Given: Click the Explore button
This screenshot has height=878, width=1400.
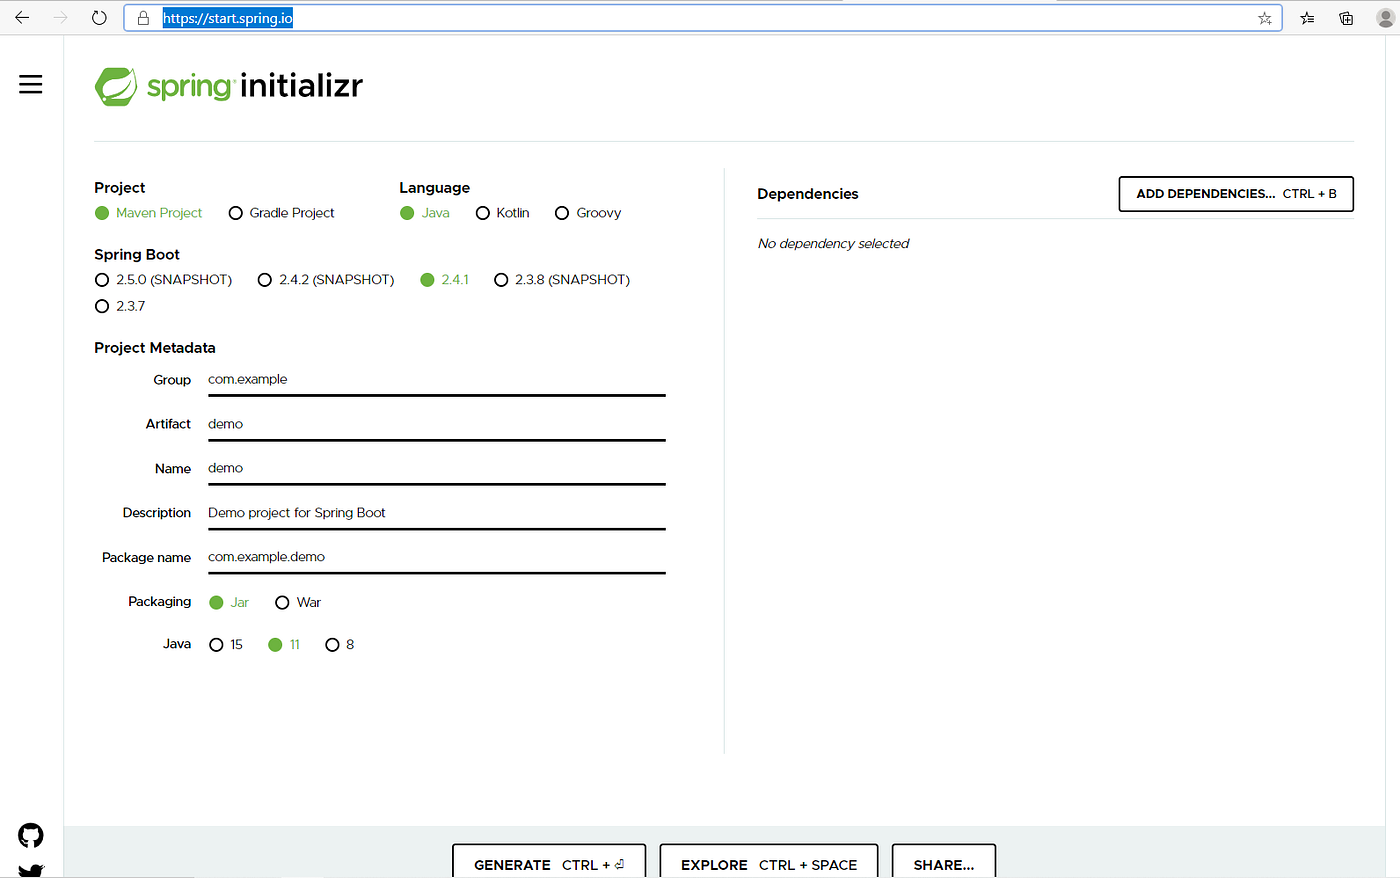Looking at the screenshot, I should tap(769, 863).
